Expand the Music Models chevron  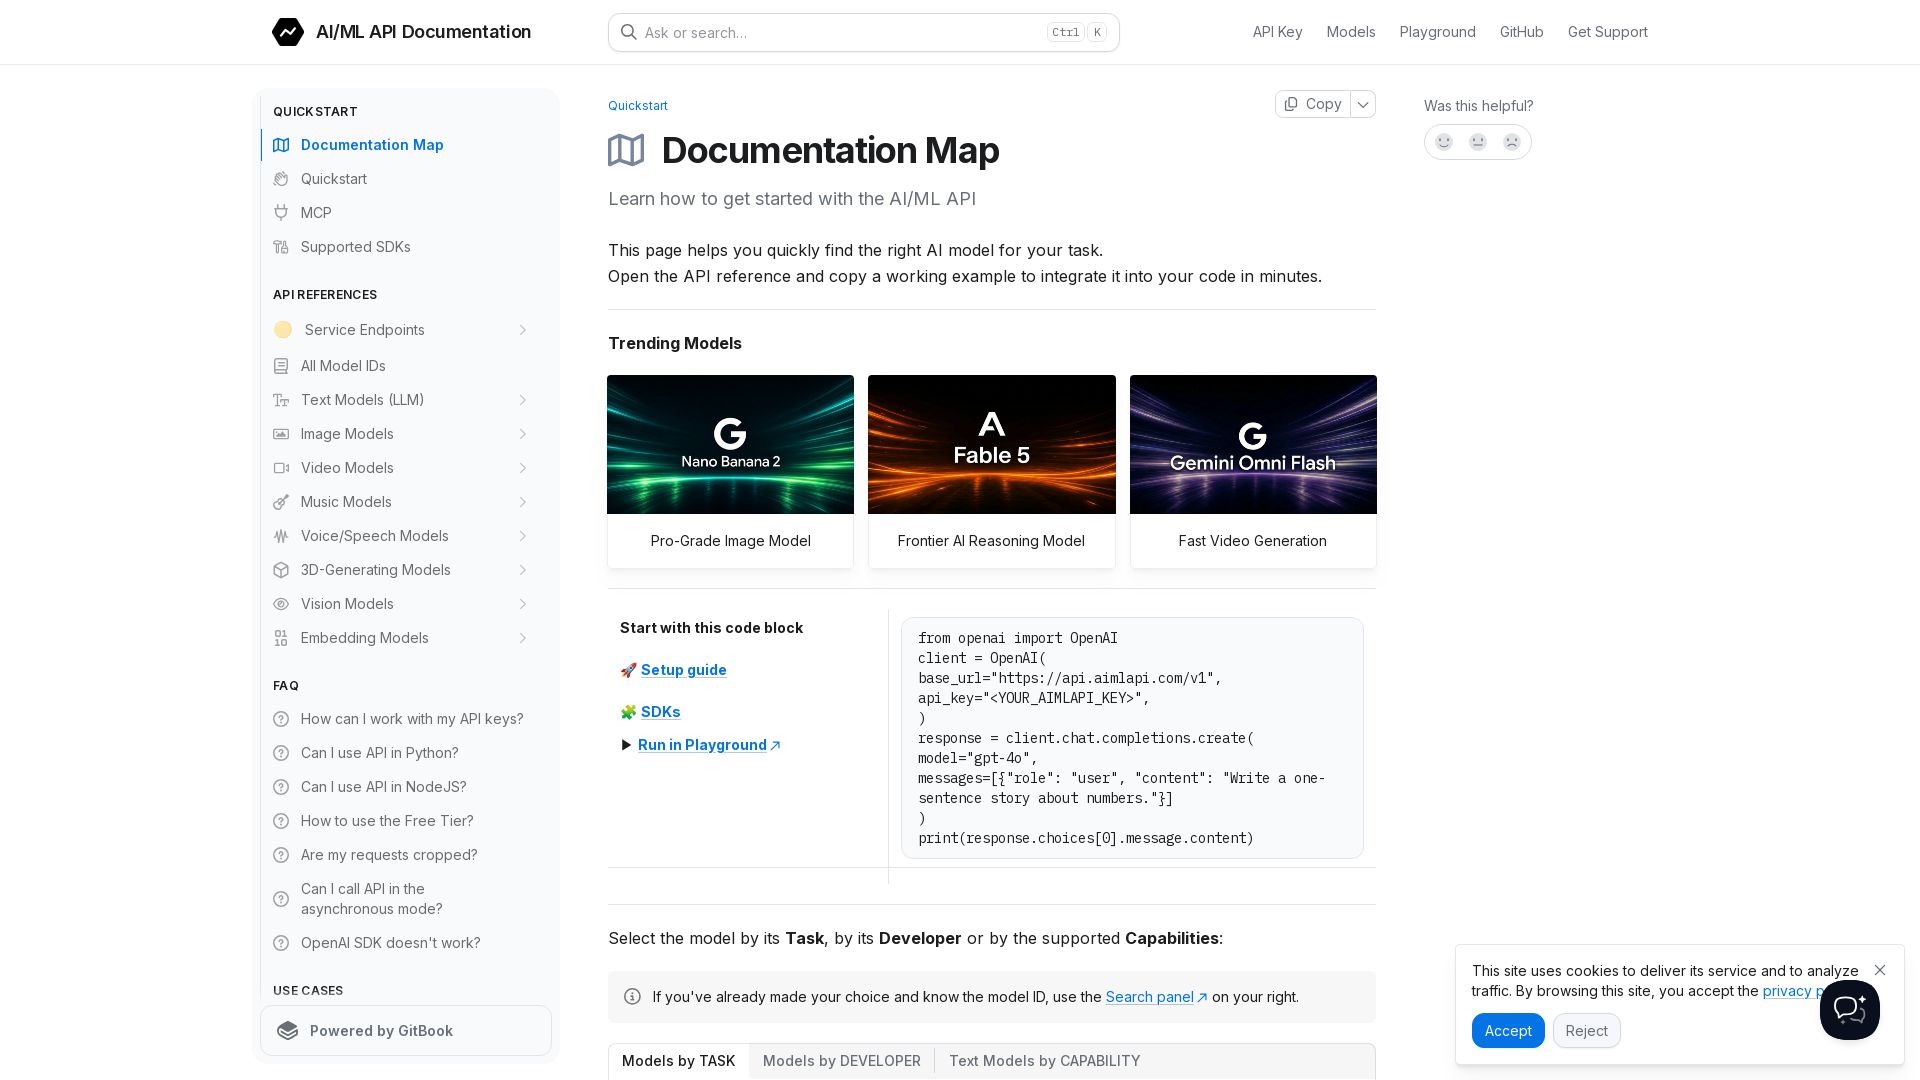[x=523, y=502]
